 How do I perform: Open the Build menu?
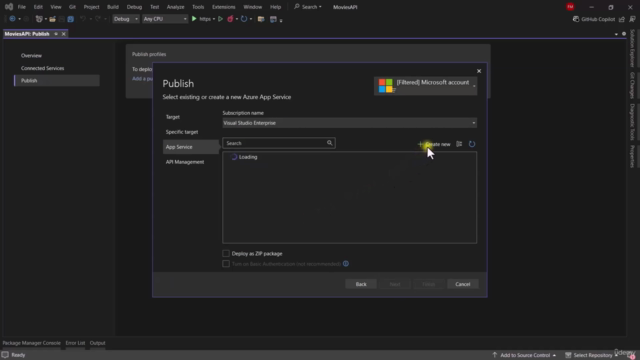pyautogui.click(x=113, y=7)
